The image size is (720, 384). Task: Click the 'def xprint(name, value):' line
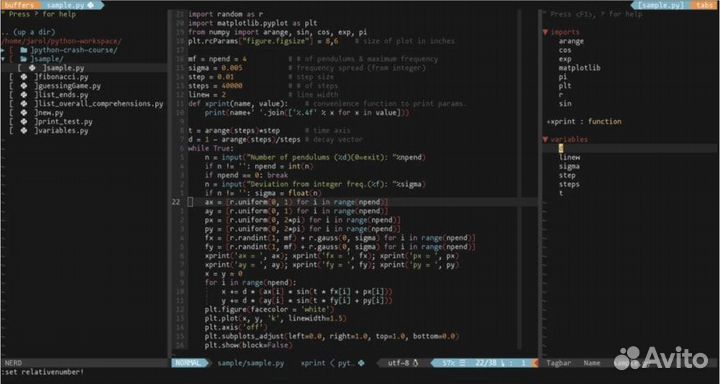click(238, 104)
